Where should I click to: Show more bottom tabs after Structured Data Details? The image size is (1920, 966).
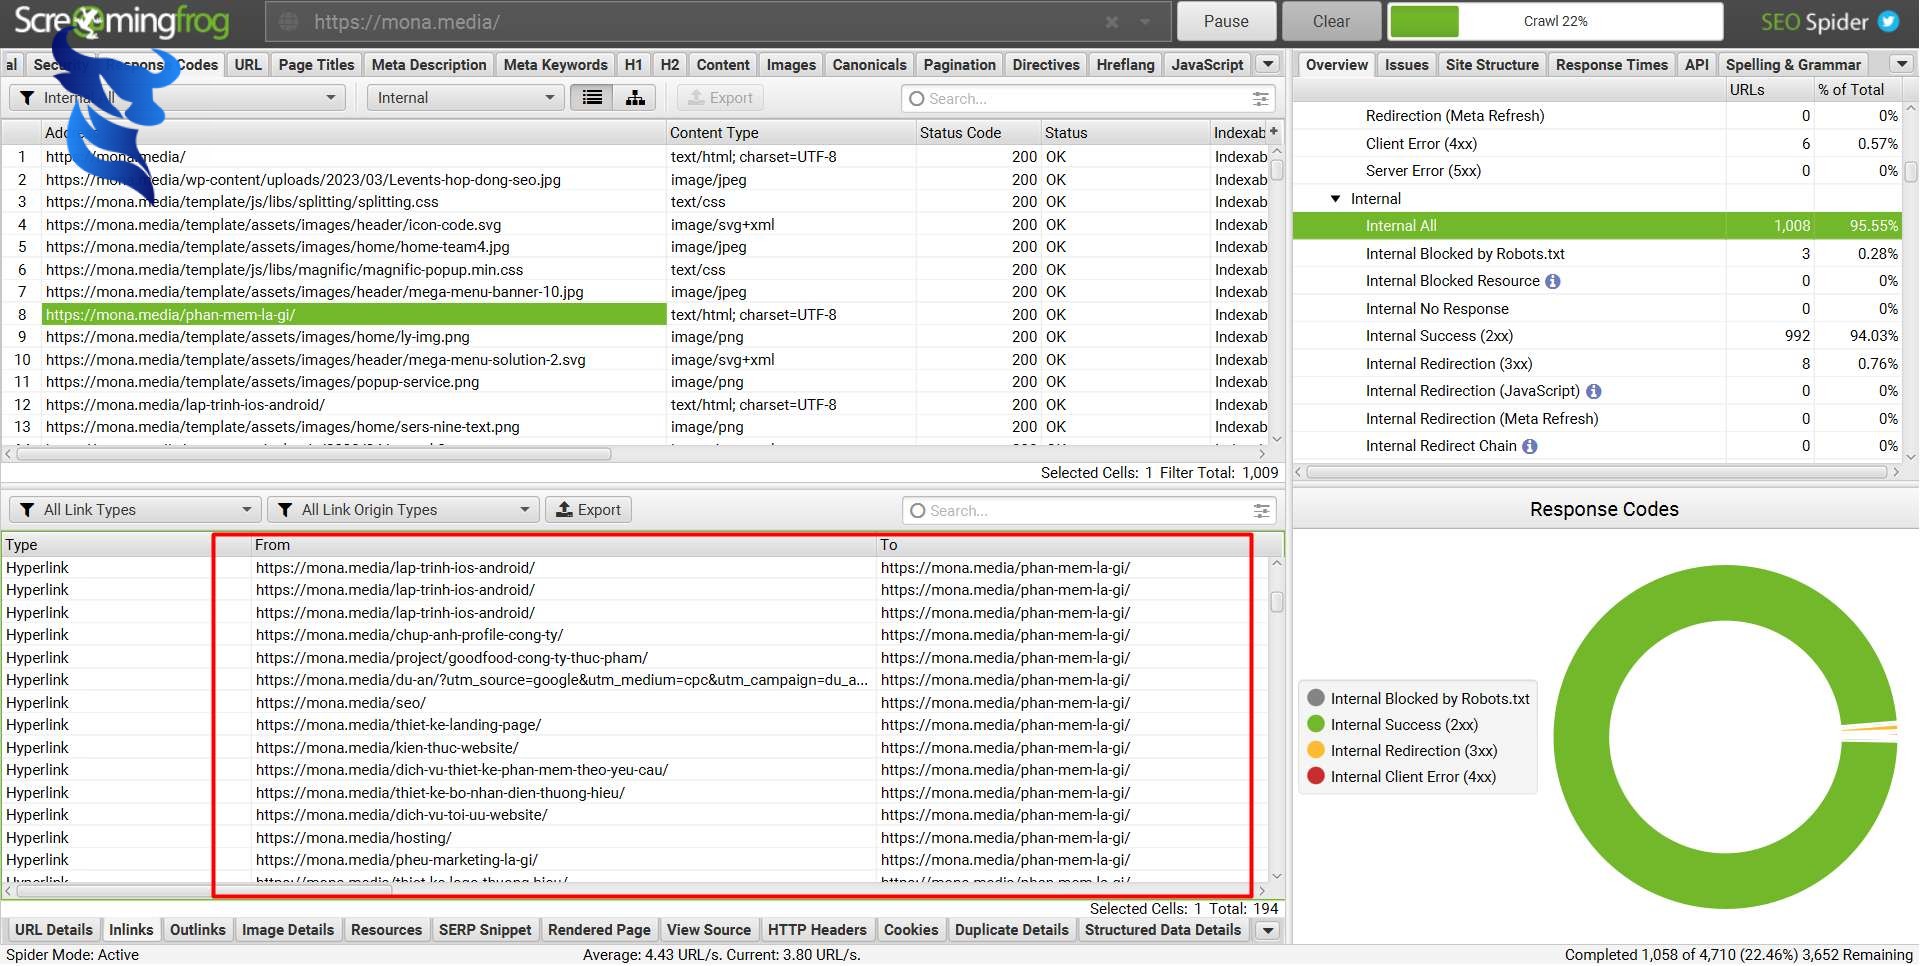[x=1268, y=930]
